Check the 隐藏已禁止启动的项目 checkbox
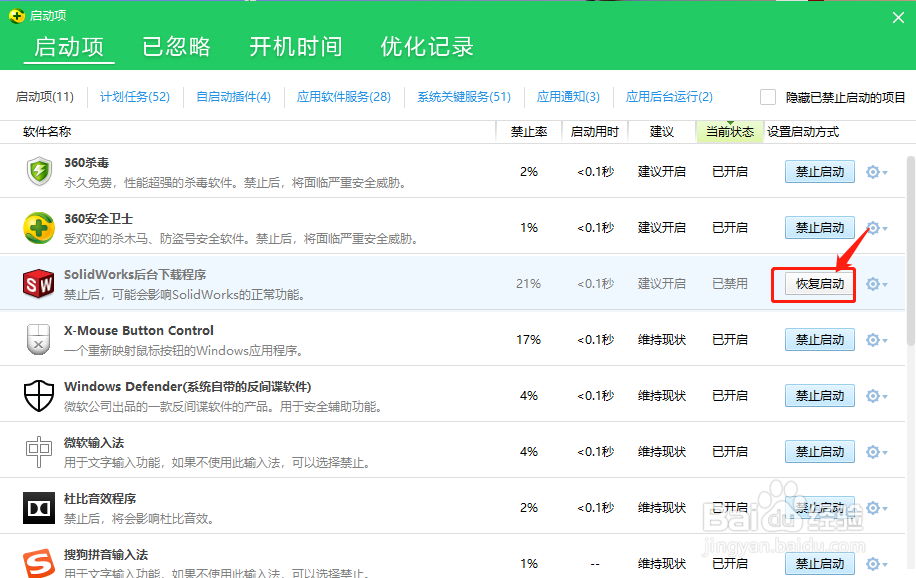The height and width of the screenshot is (578, 916). coord(768,97)
